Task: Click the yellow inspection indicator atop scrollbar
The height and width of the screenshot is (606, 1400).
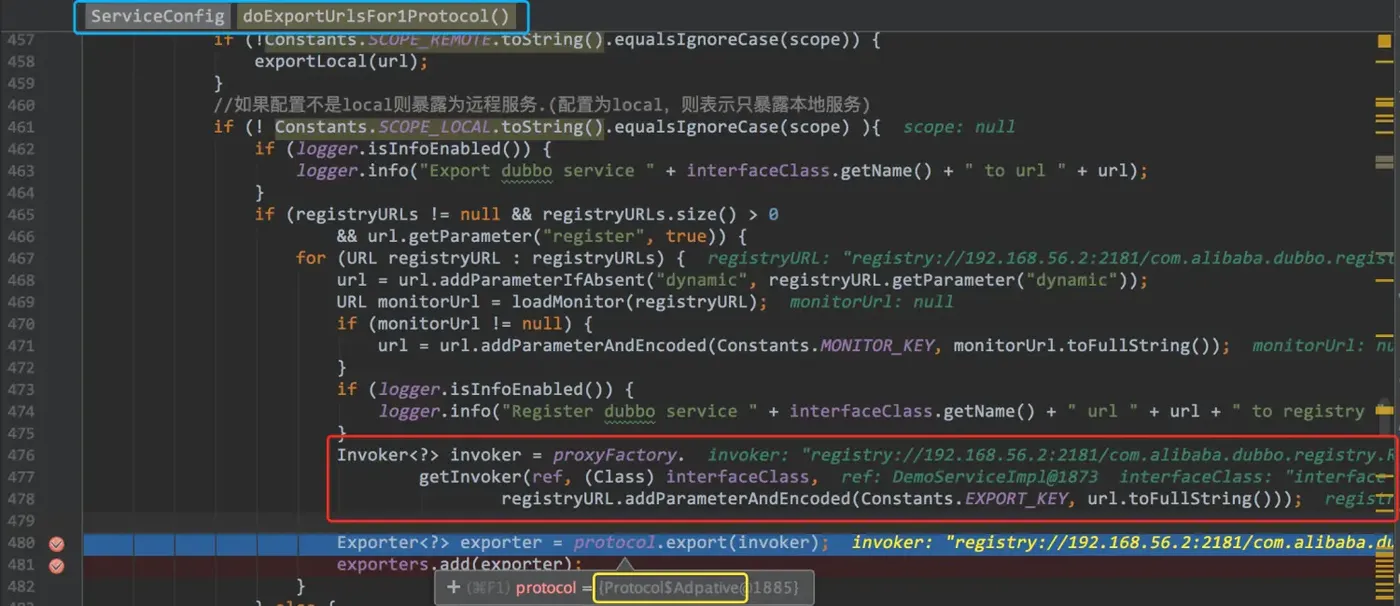Action: (1384, 39)
